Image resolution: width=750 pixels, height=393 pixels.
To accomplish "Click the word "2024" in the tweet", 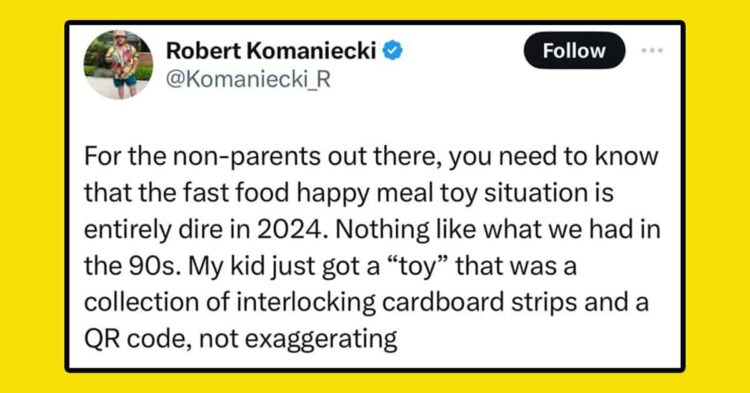I will [x=289, y=230].
